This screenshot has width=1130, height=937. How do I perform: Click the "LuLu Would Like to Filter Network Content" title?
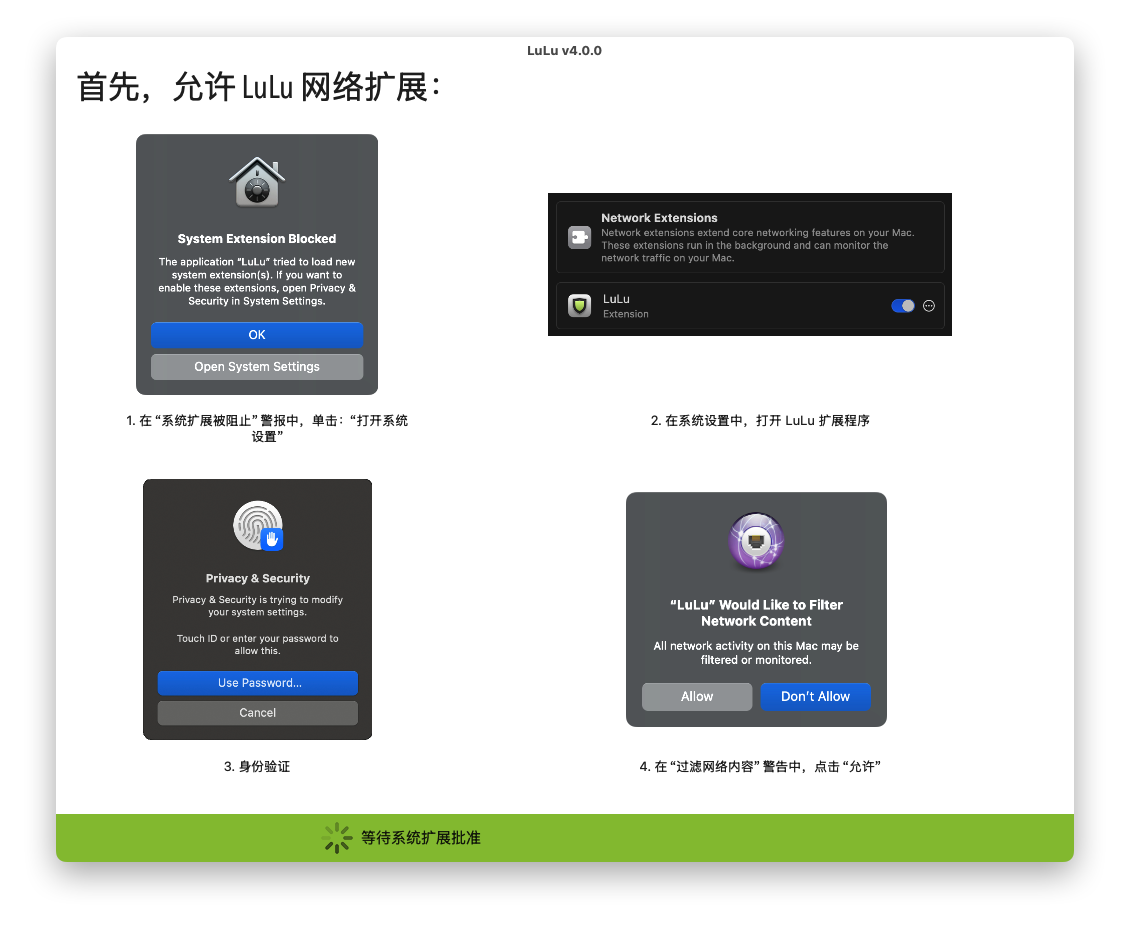coord(756,613)
